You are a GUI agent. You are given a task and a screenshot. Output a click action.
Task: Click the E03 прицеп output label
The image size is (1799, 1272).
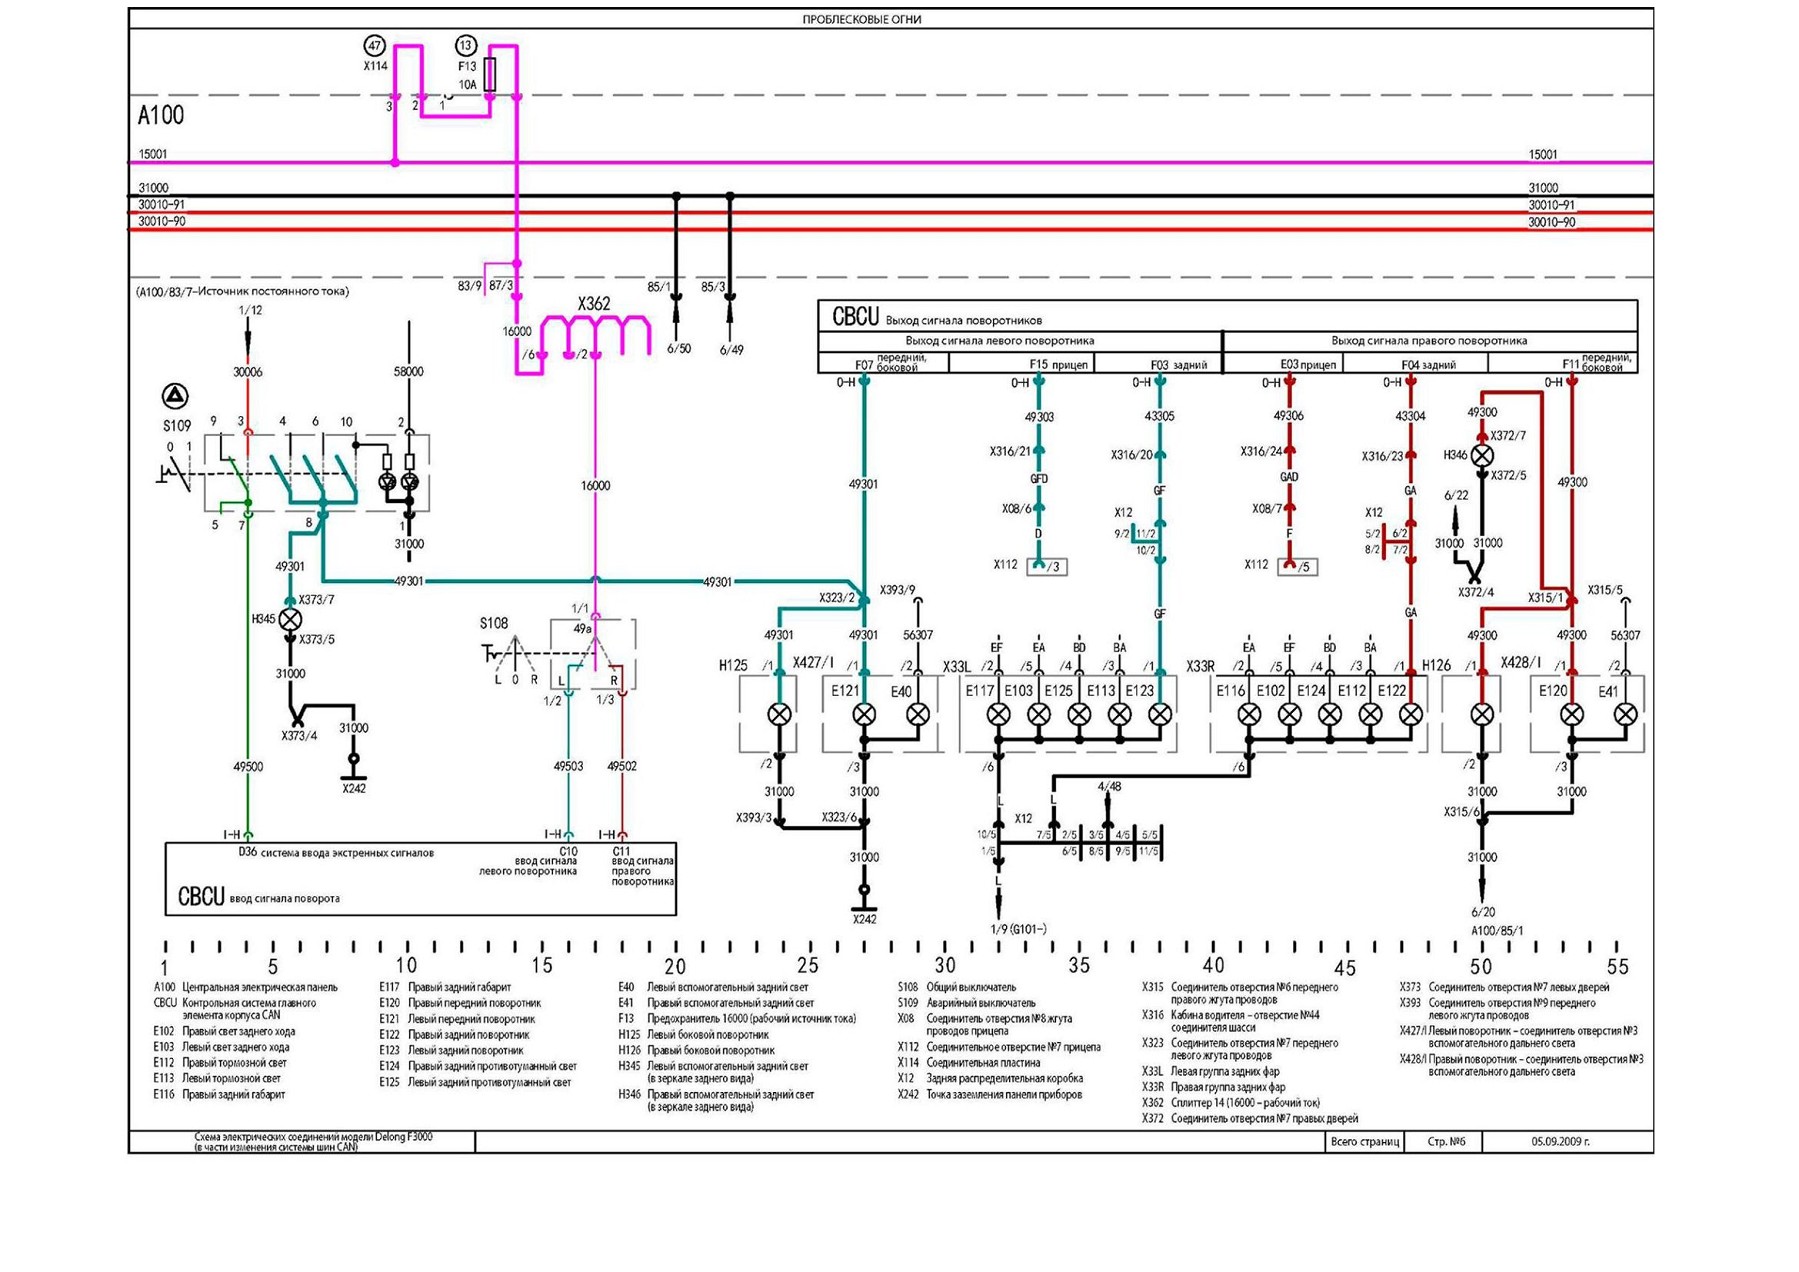click(x=1308, y=365)
